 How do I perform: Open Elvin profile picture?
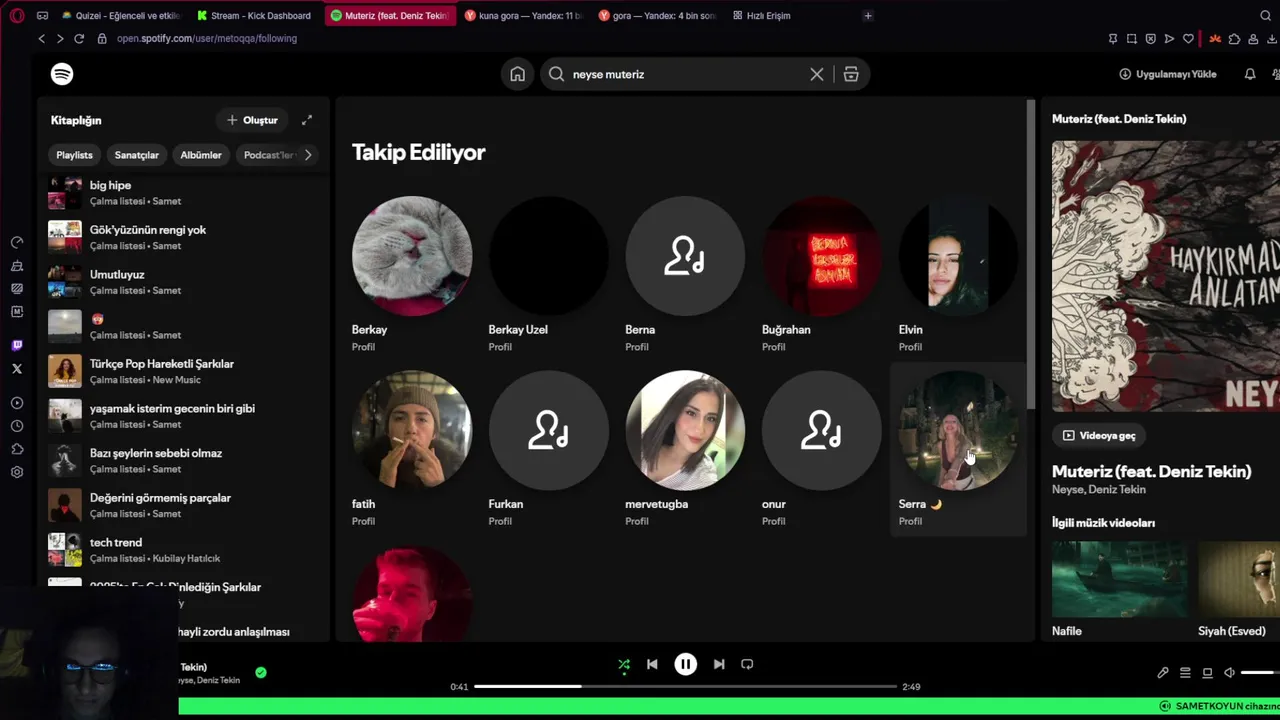tap(958, 256)
